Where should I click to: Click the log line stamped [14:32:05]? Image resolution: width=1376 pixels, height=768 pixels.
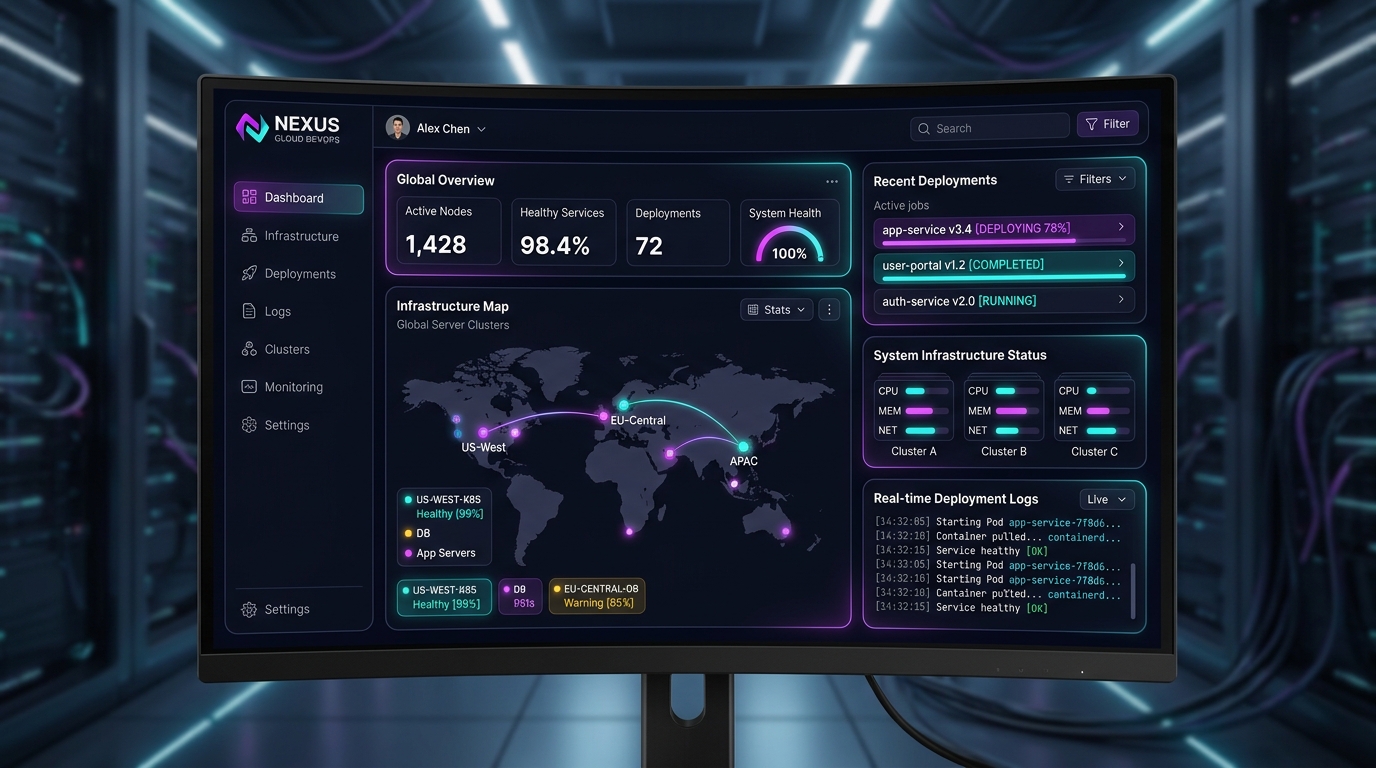[x=997, y=522]
